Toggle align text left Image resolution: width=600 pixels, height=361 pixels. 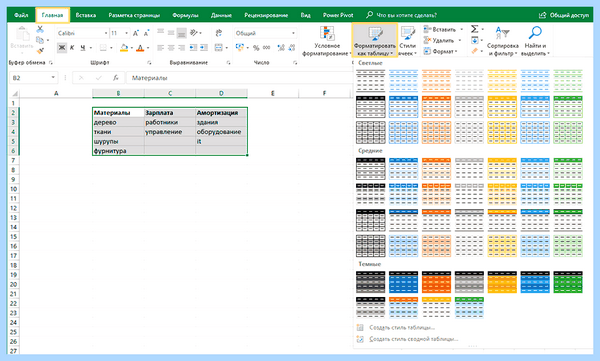pyautogui.click(x=160, y=47)
